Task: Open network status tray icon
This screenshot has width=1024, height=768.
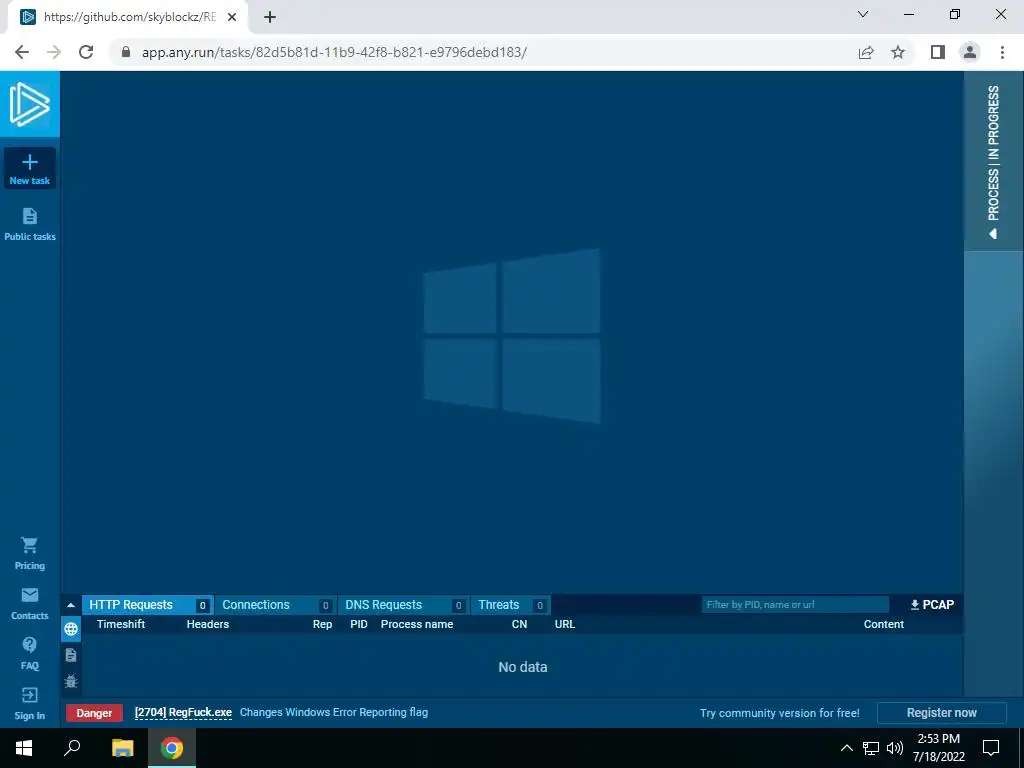Action: pos(871,748)
